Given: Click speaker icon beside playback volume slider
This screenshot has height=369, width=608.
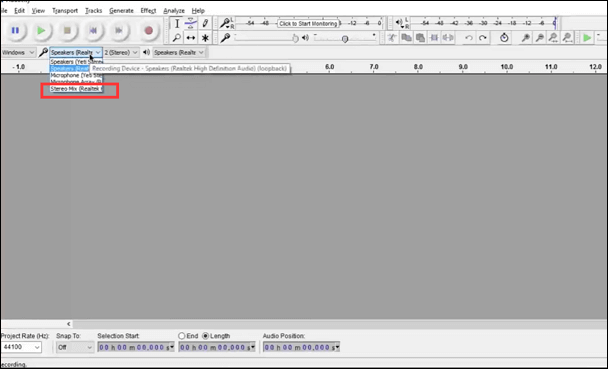Looking at the screenshot, I should click(306, 38).
